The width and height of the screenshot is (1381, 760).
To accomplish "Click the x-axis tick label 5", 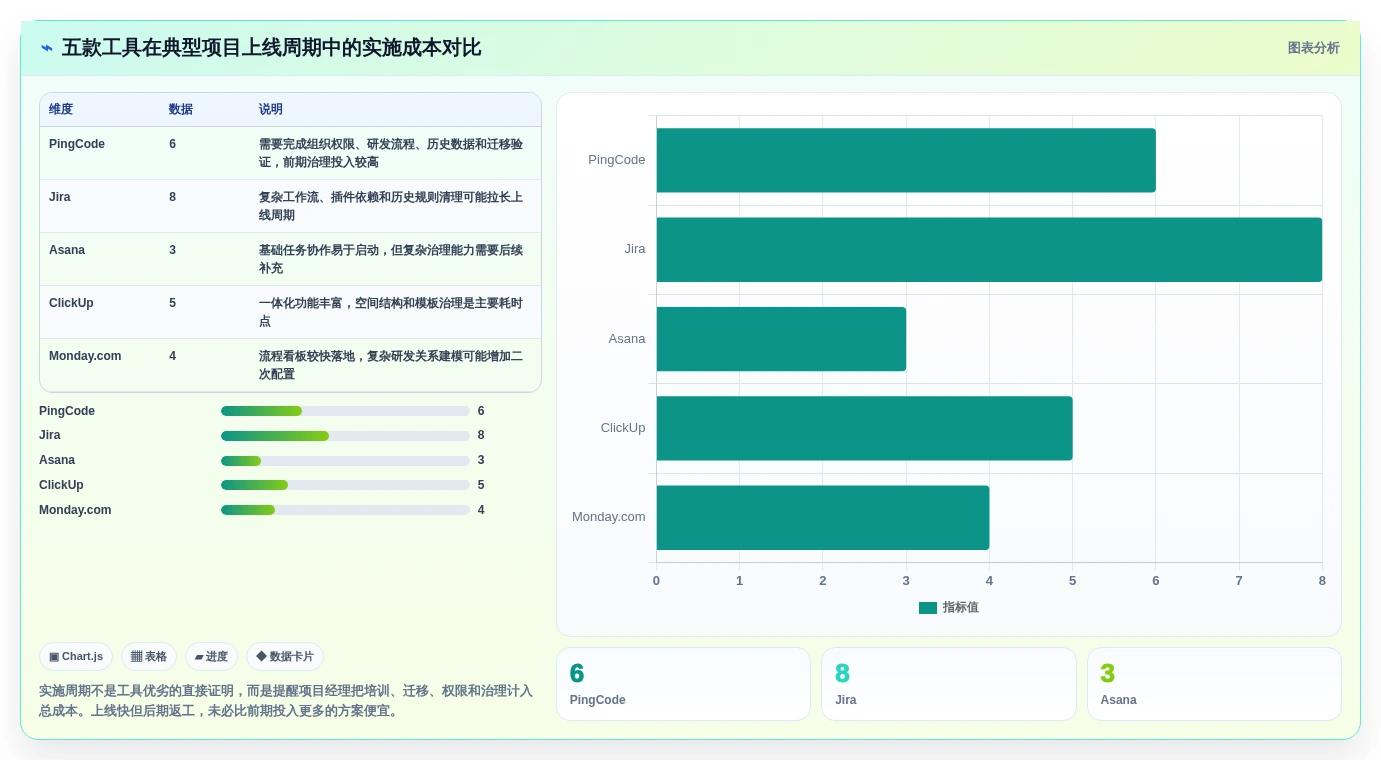I will pyautogui.click(x=1073, y=581).
